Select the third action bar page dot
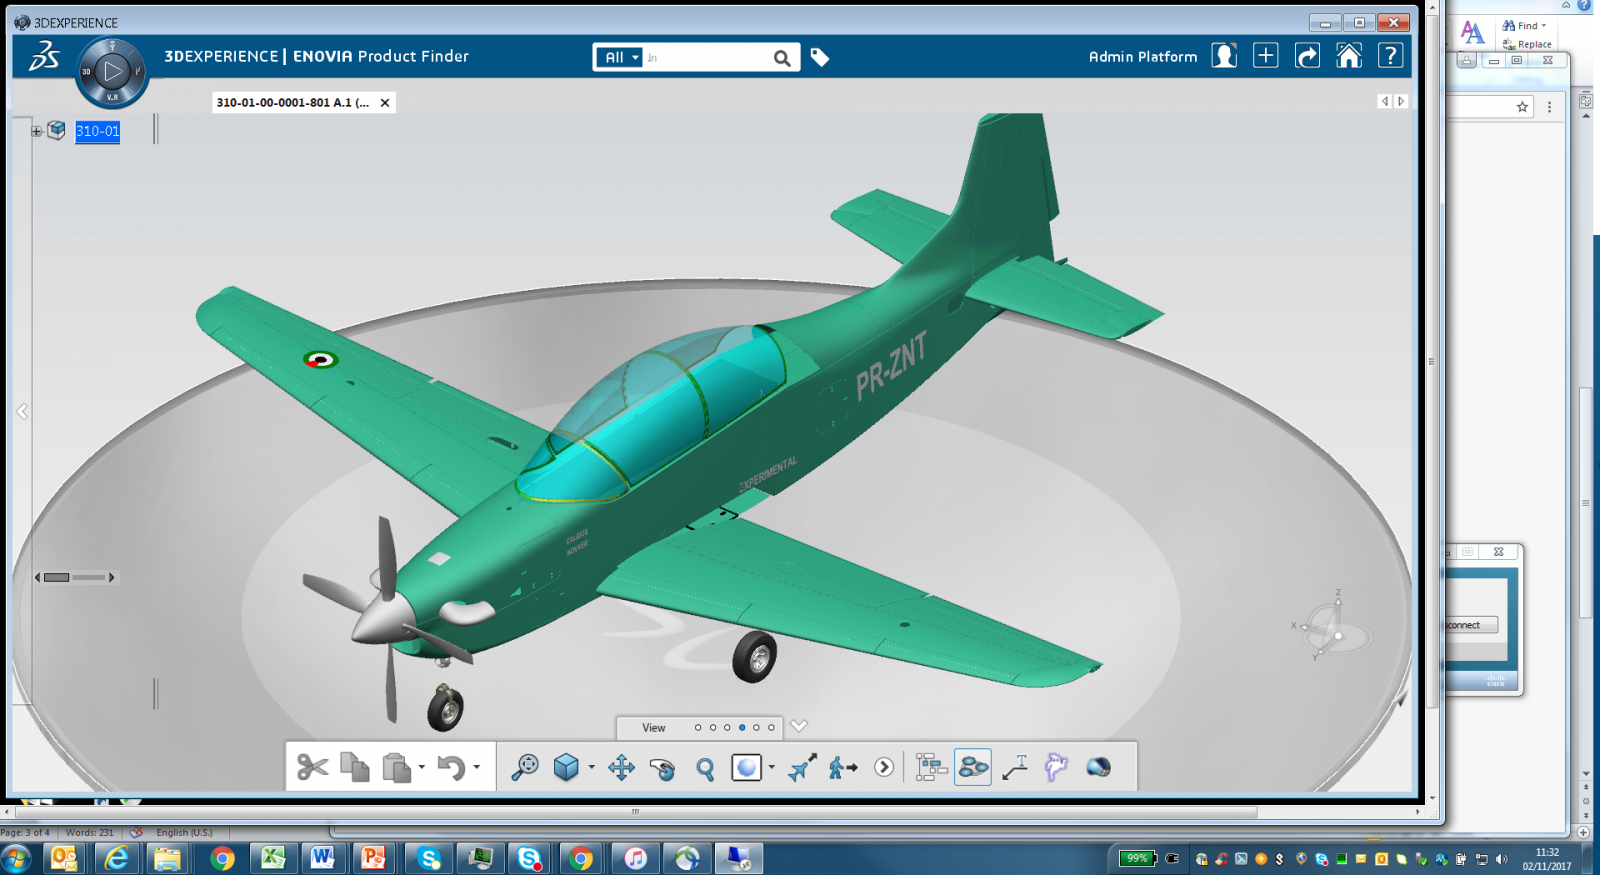Viewport: 1600px width, 875px height. coord(727,728)
